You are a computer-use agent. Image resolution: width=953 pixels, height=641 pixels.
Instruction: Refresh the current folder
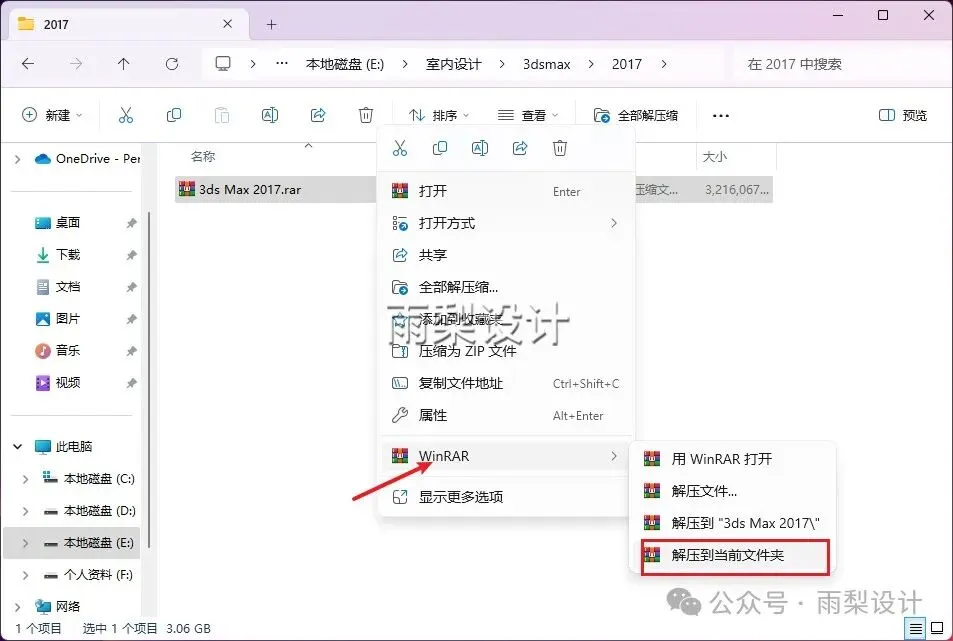172,64
